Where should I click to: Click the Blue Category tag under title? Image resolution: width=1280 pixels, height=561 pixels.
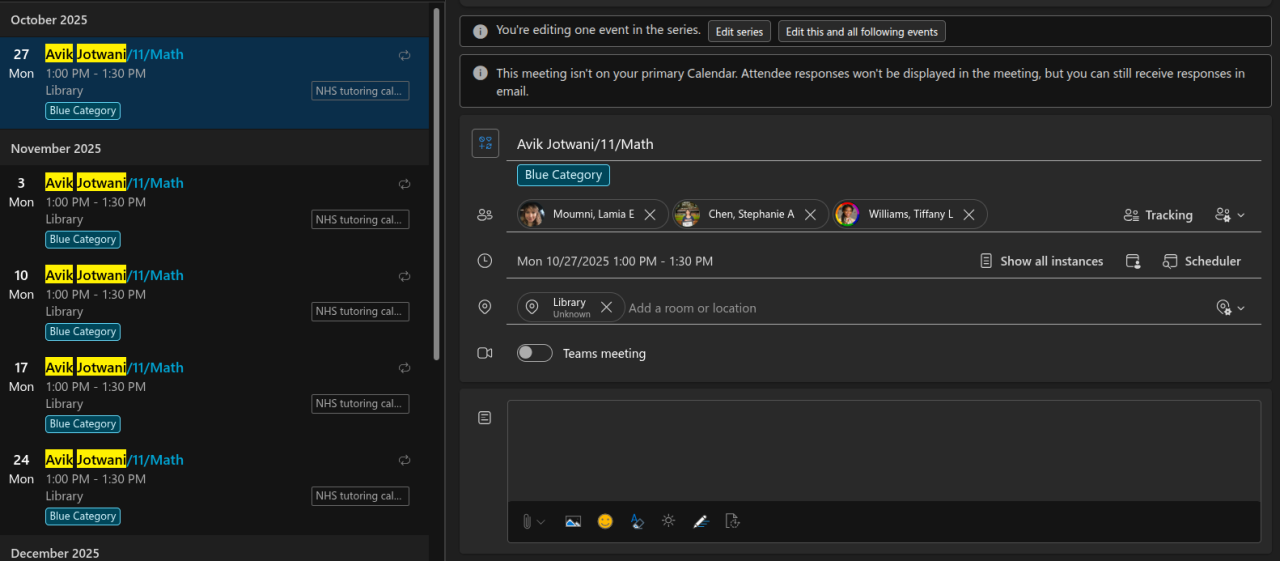click(x=563, y=175)
